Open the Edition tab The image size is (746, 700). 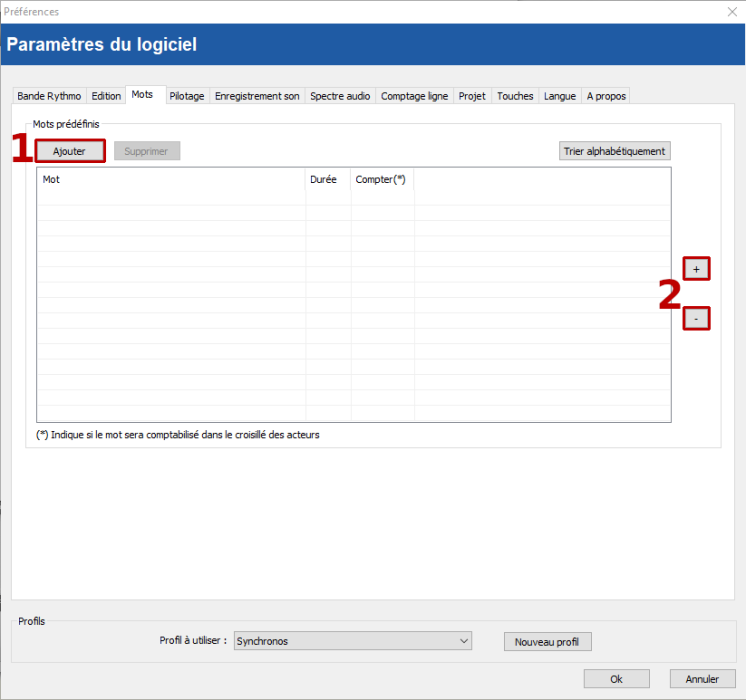click(106, 96)
